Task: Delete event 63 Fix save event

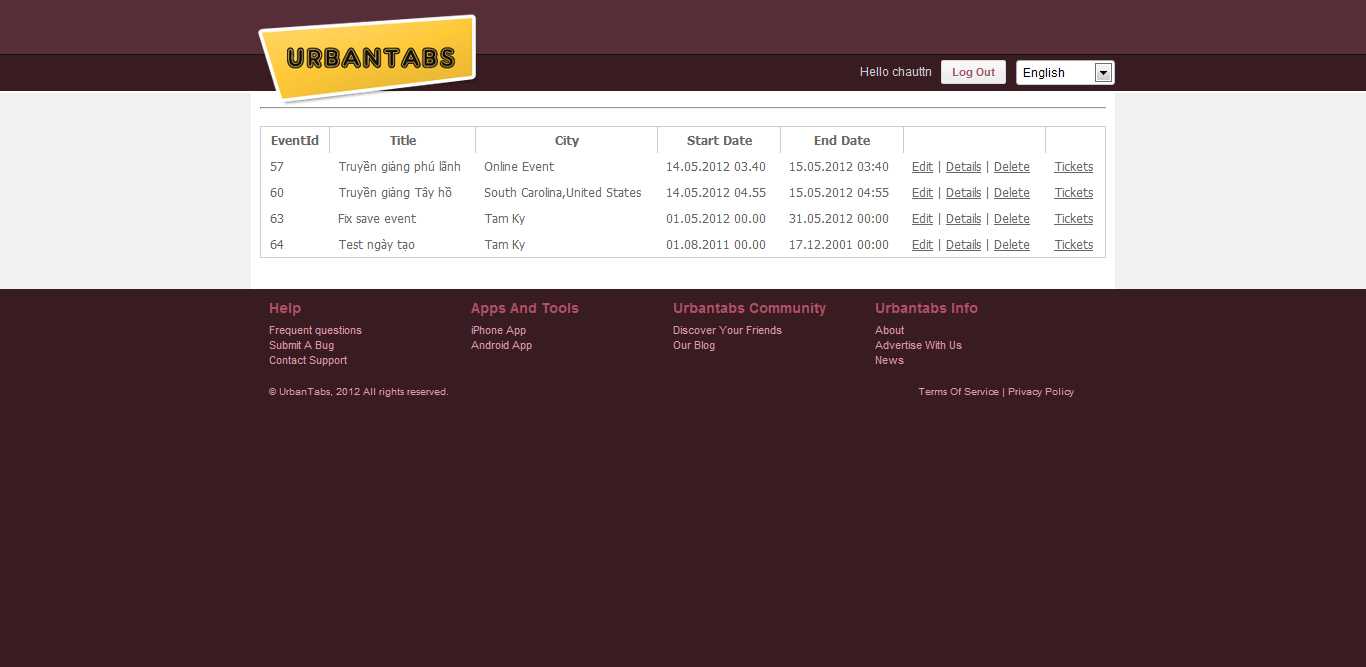Action: [x=1011, y=219]
